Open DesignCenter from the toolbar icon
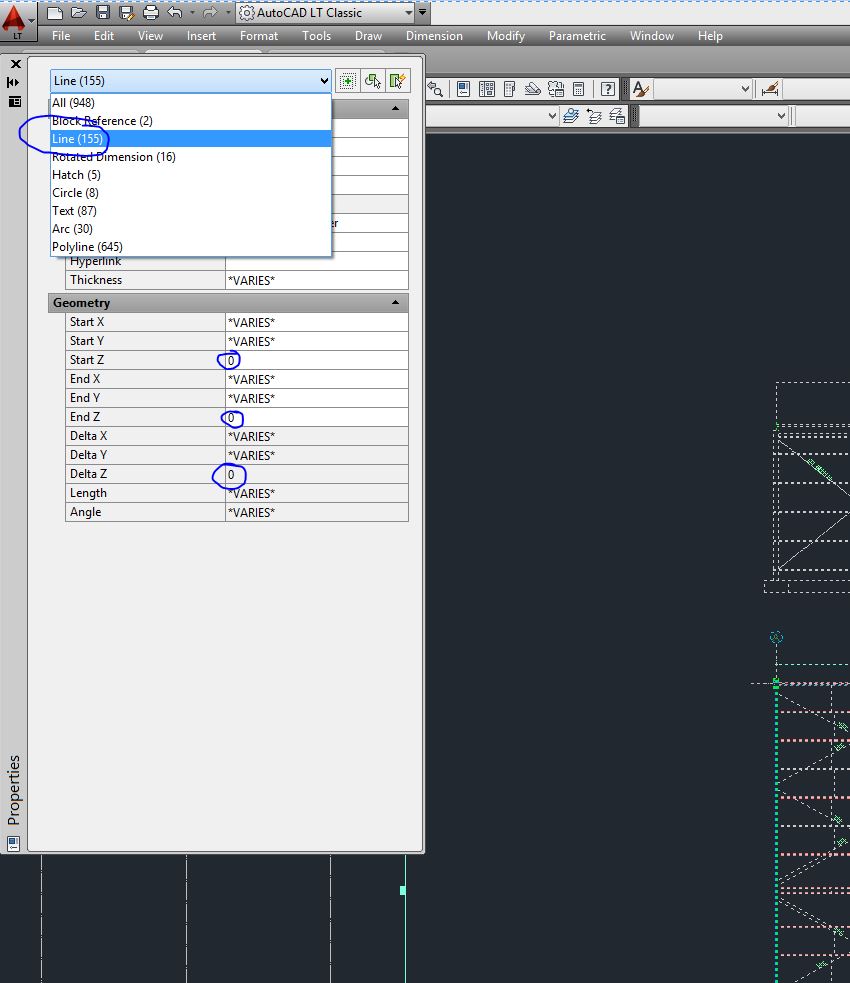 (486, 89)
